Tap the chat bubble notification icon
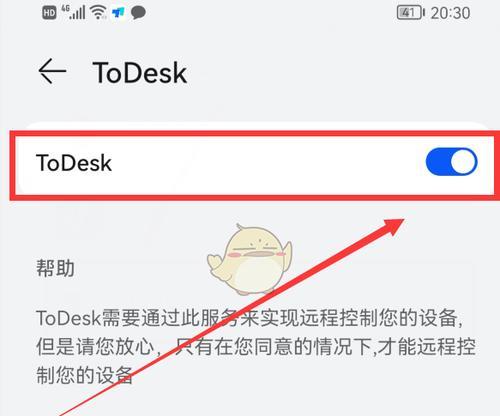Image resolution: width=500 pixels, height=416 pixels. tap(138, 13)
